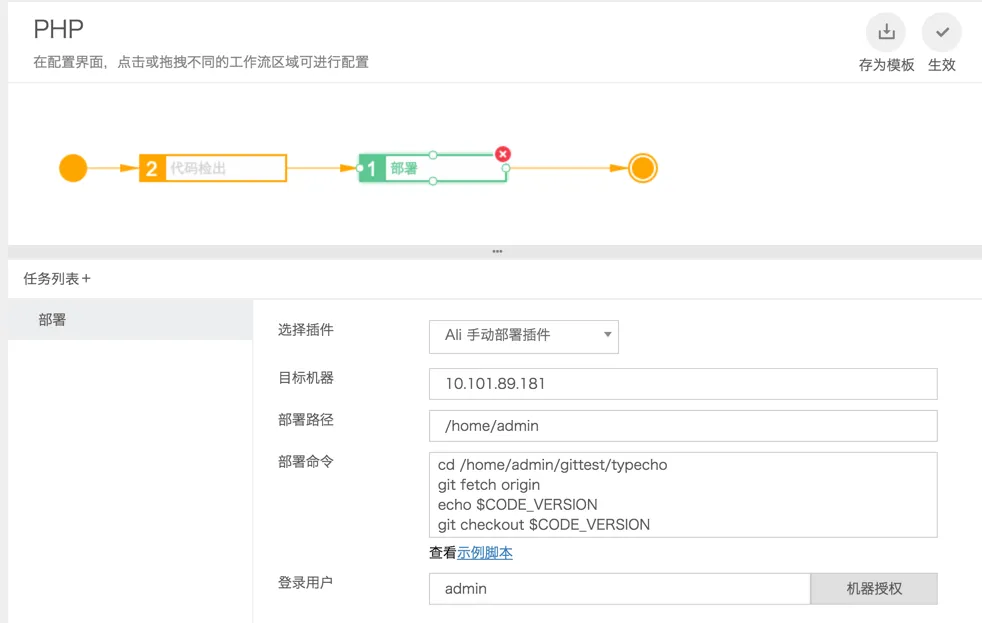Select the 代码检出 workflow node

pos(213,168)
